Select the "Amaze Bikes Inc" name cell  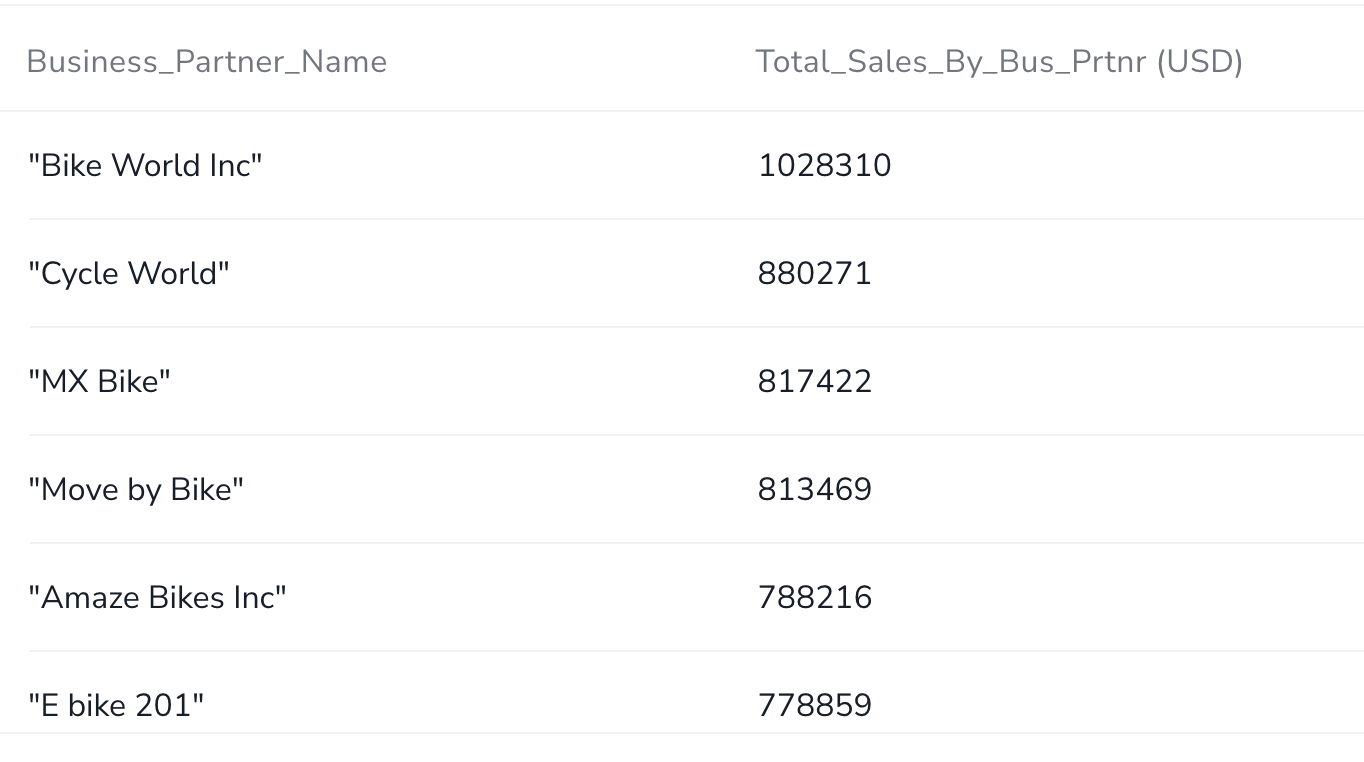(157, 597)
